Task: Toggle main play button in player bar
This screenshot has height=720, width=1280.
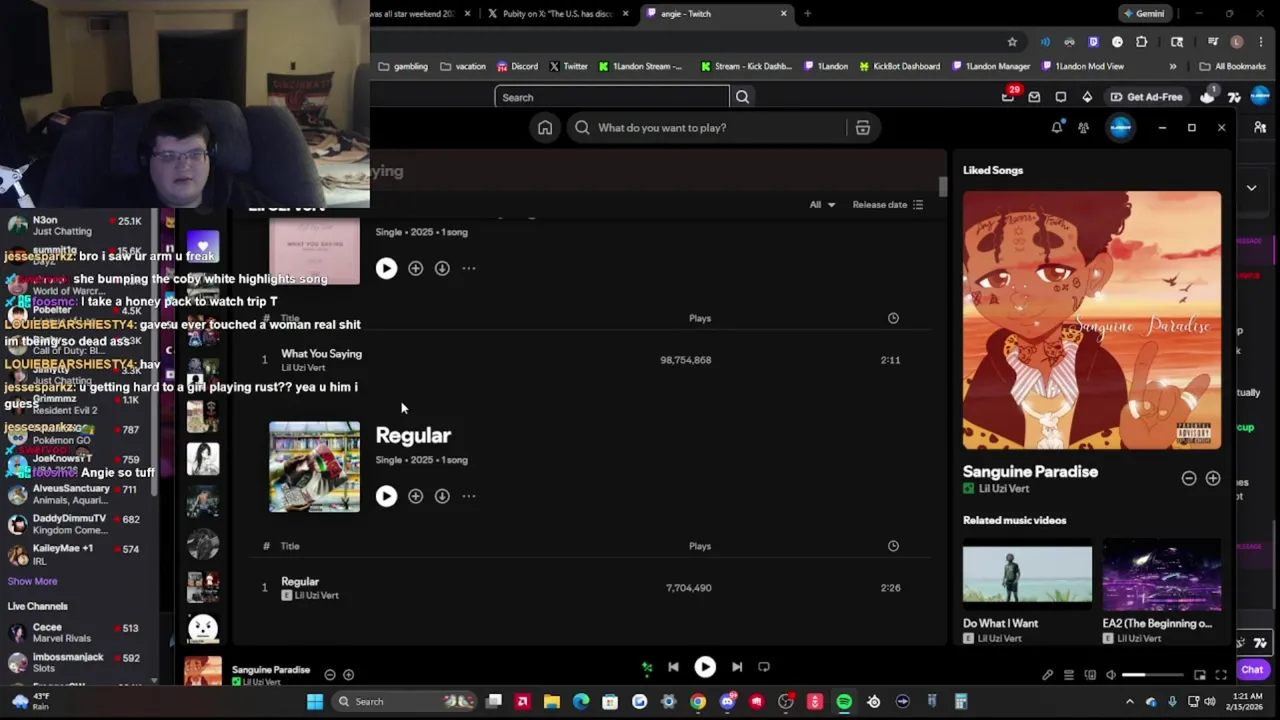Action: tap(705, 667)
